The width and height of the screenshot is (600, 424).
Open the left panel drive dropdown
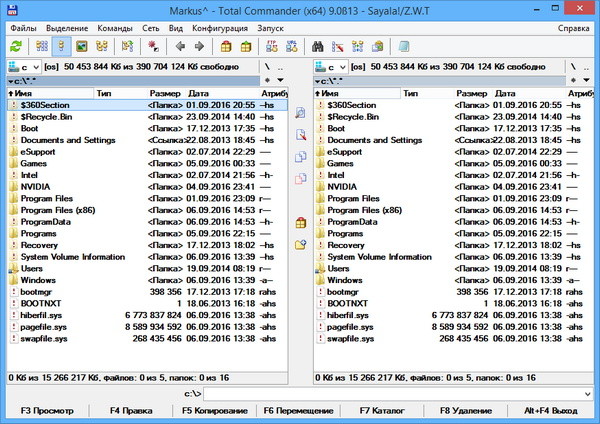click(24, 67)
